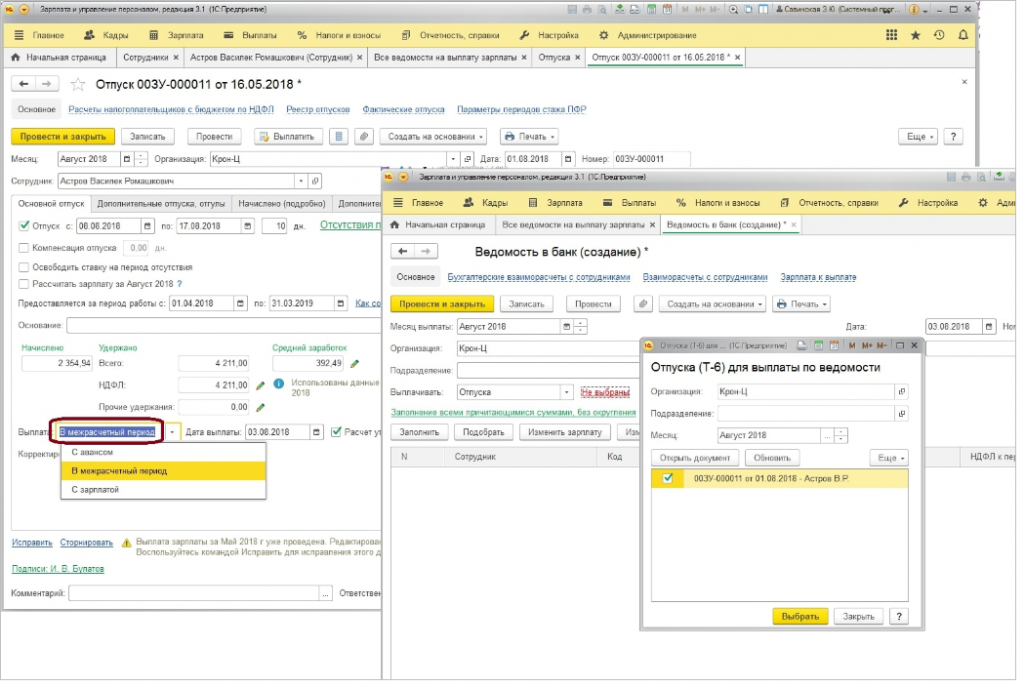Follow the Реестр отпусков link
Viewport: 1024px width, 687px height.
point(319,109)
